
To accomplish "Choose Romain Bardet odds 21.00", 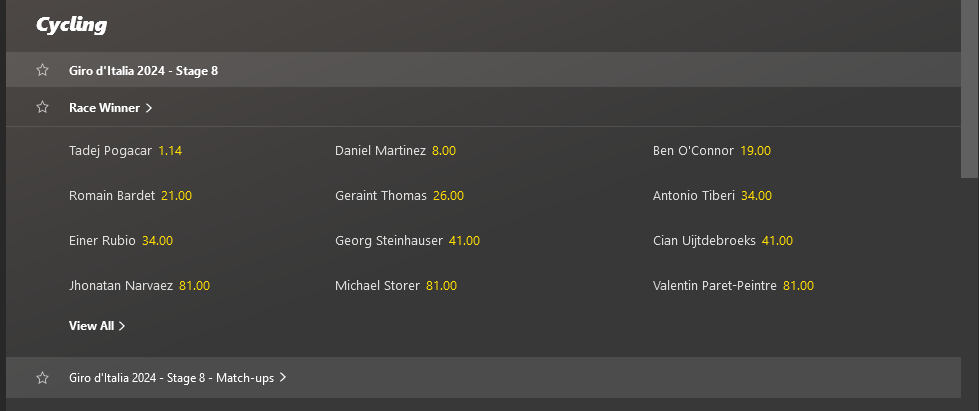I will click(176, 196).
